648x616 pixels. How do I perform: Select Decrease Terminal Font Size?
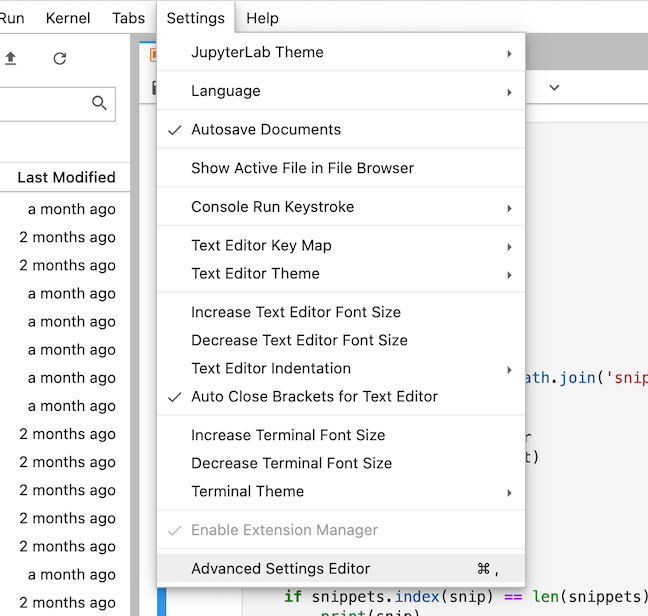[x=341, y=464]
